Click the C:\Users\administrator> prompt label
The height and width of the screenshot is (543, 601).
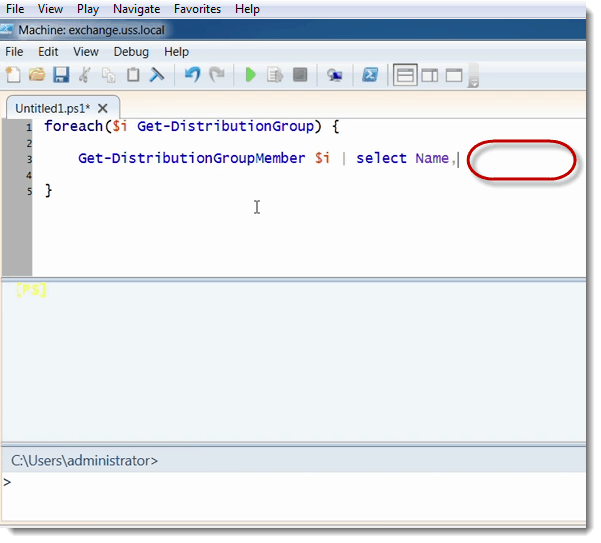tap(84, 461)
